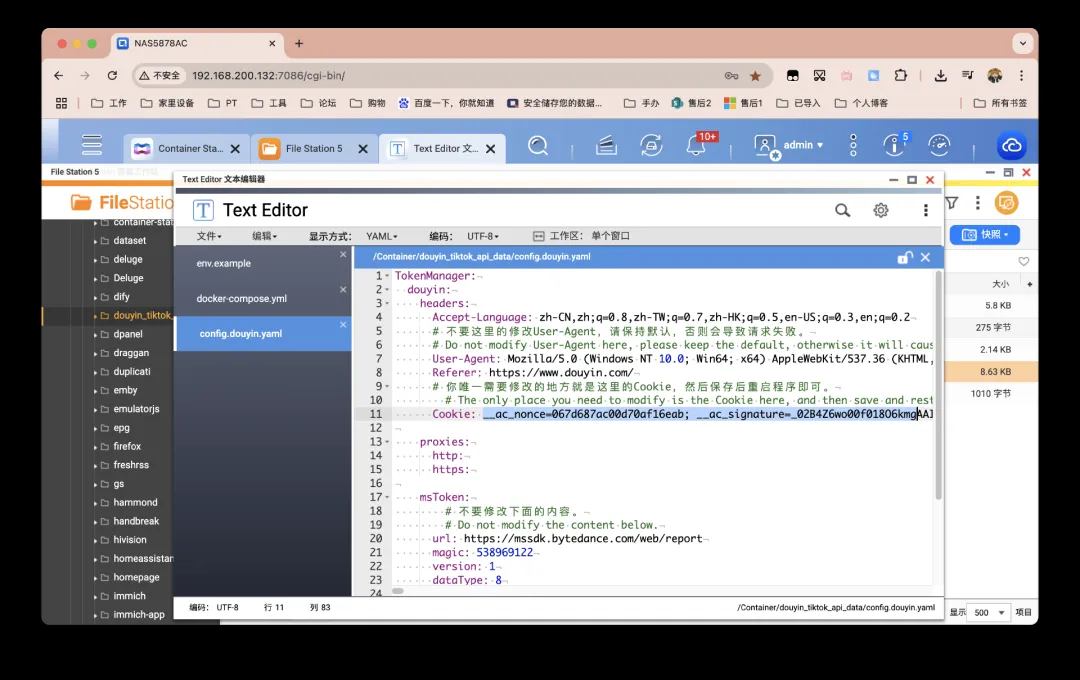The image size is (1080, 680).
Task: Select the env.example file in sidebar
Action: point(224,263)
